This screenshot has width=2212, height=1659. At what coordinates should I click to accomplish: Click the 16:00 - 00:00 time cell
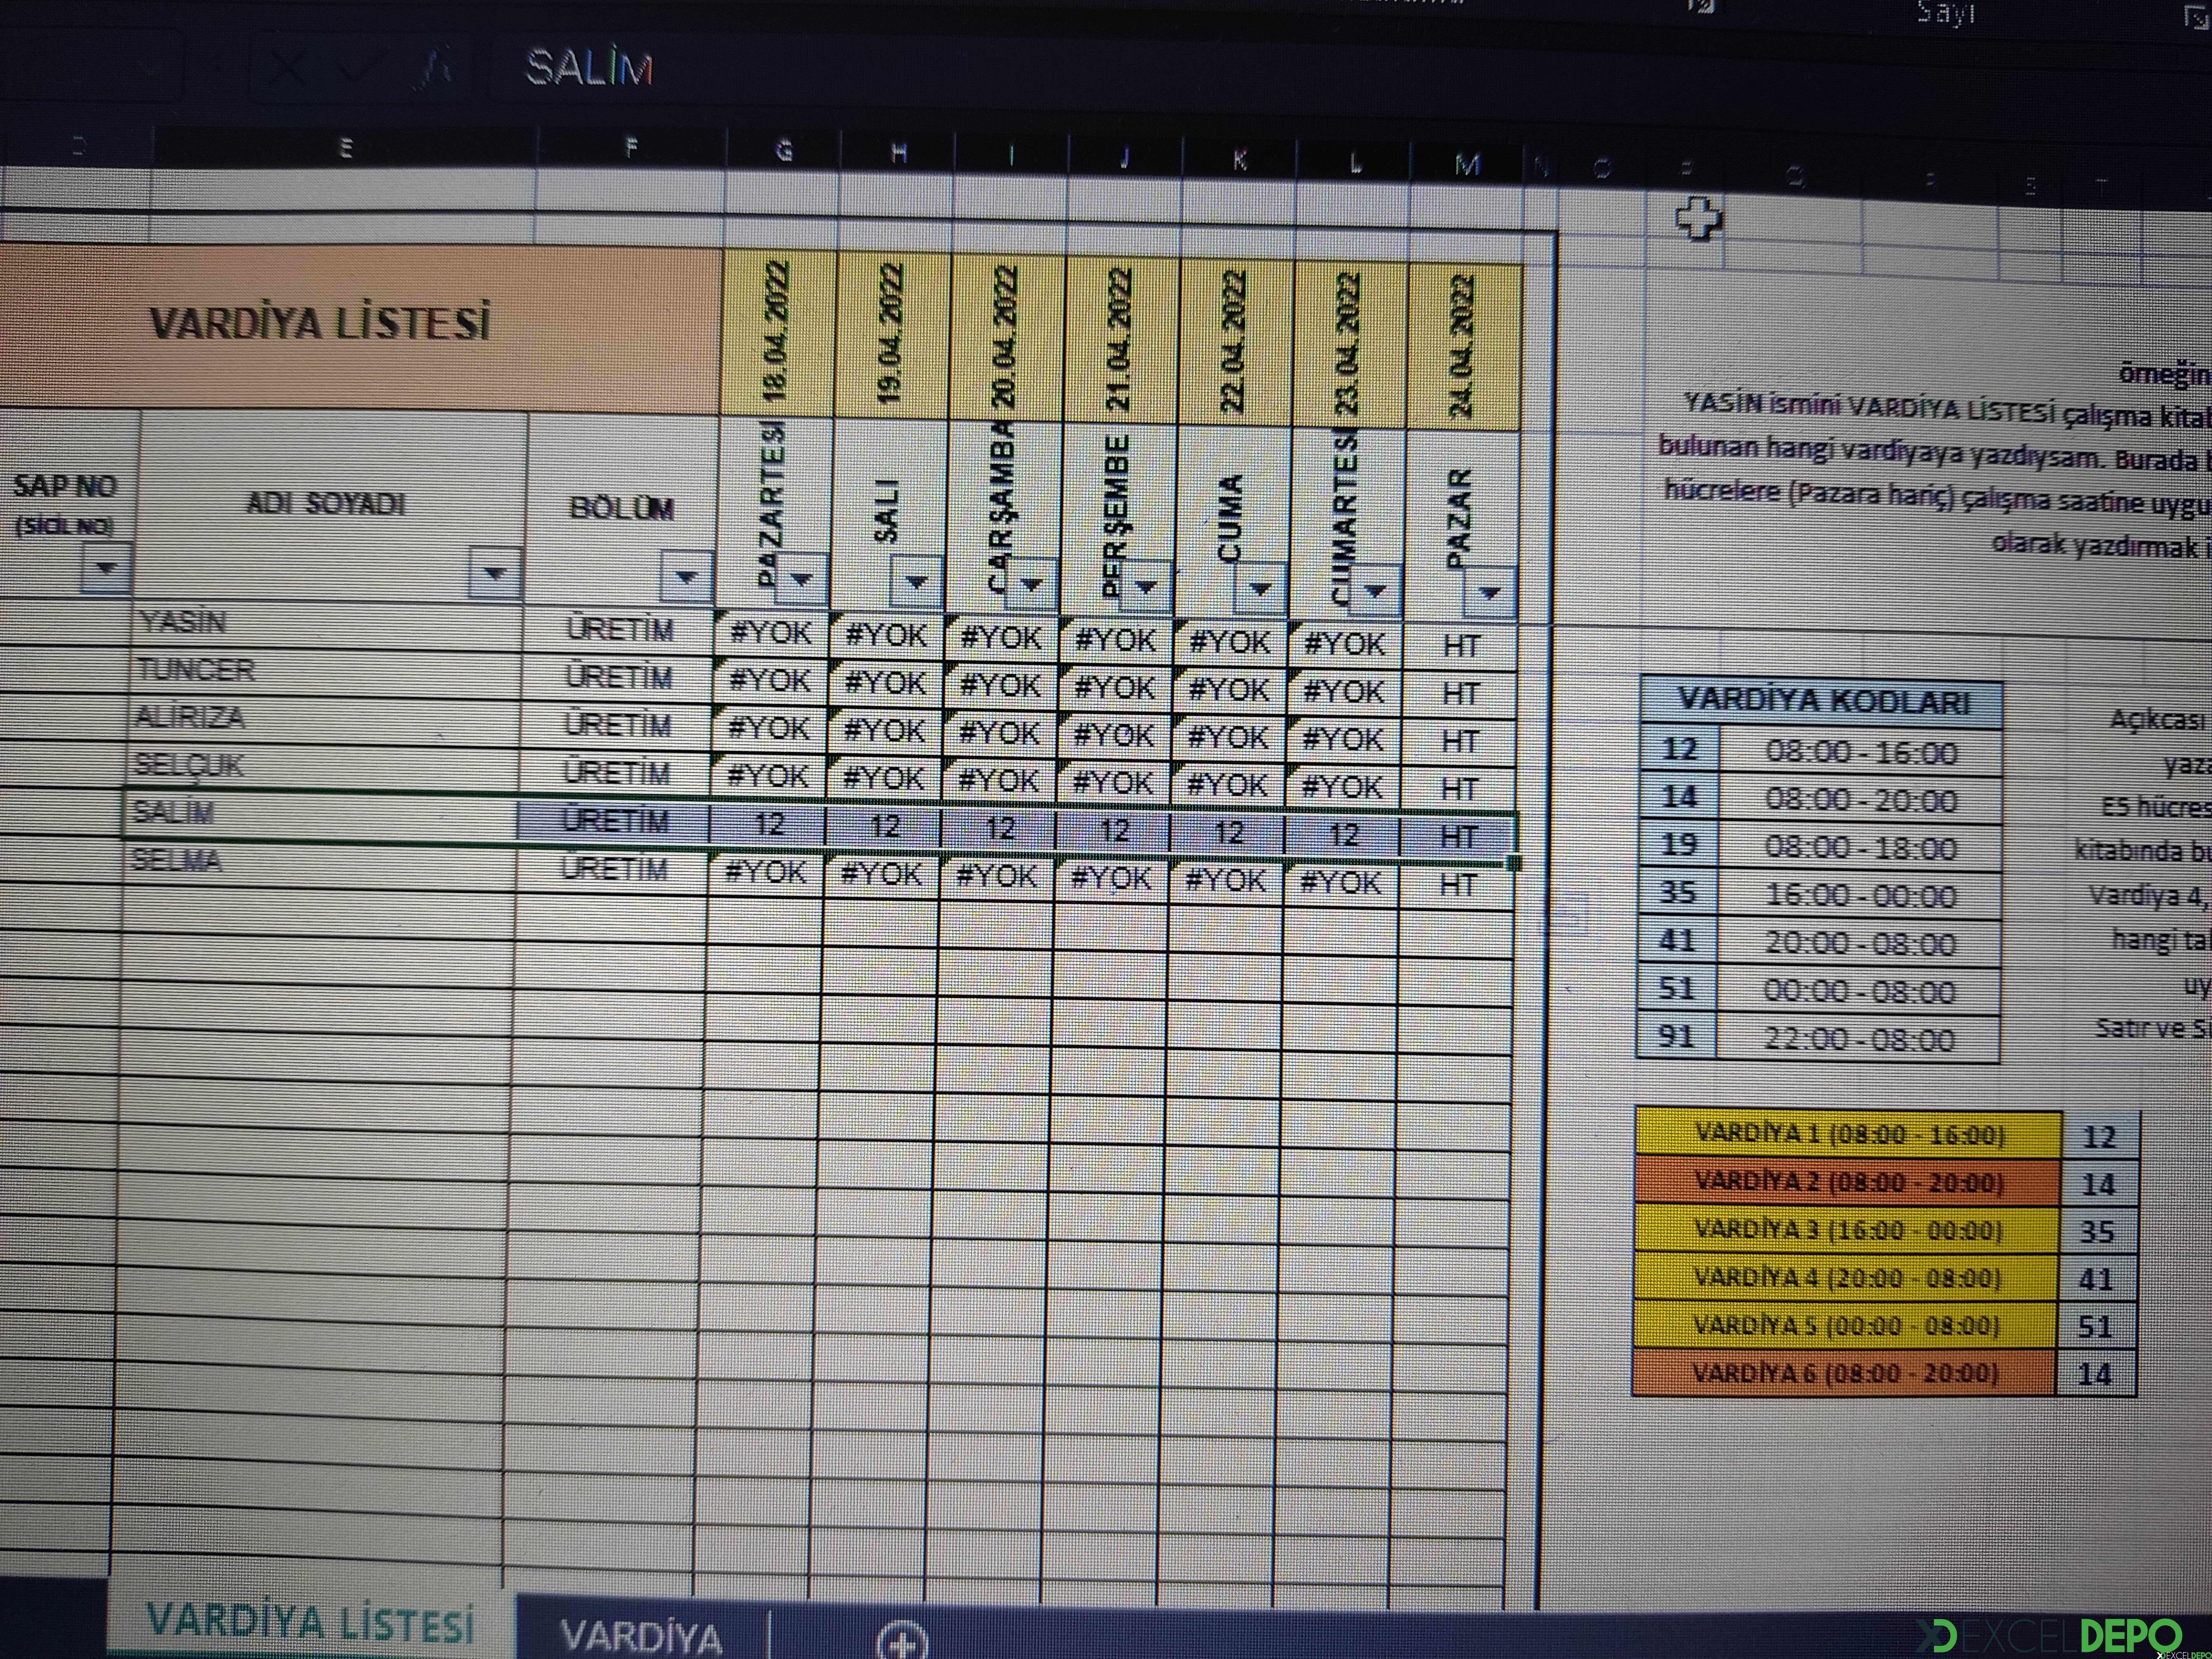(x=1860, y=896)
